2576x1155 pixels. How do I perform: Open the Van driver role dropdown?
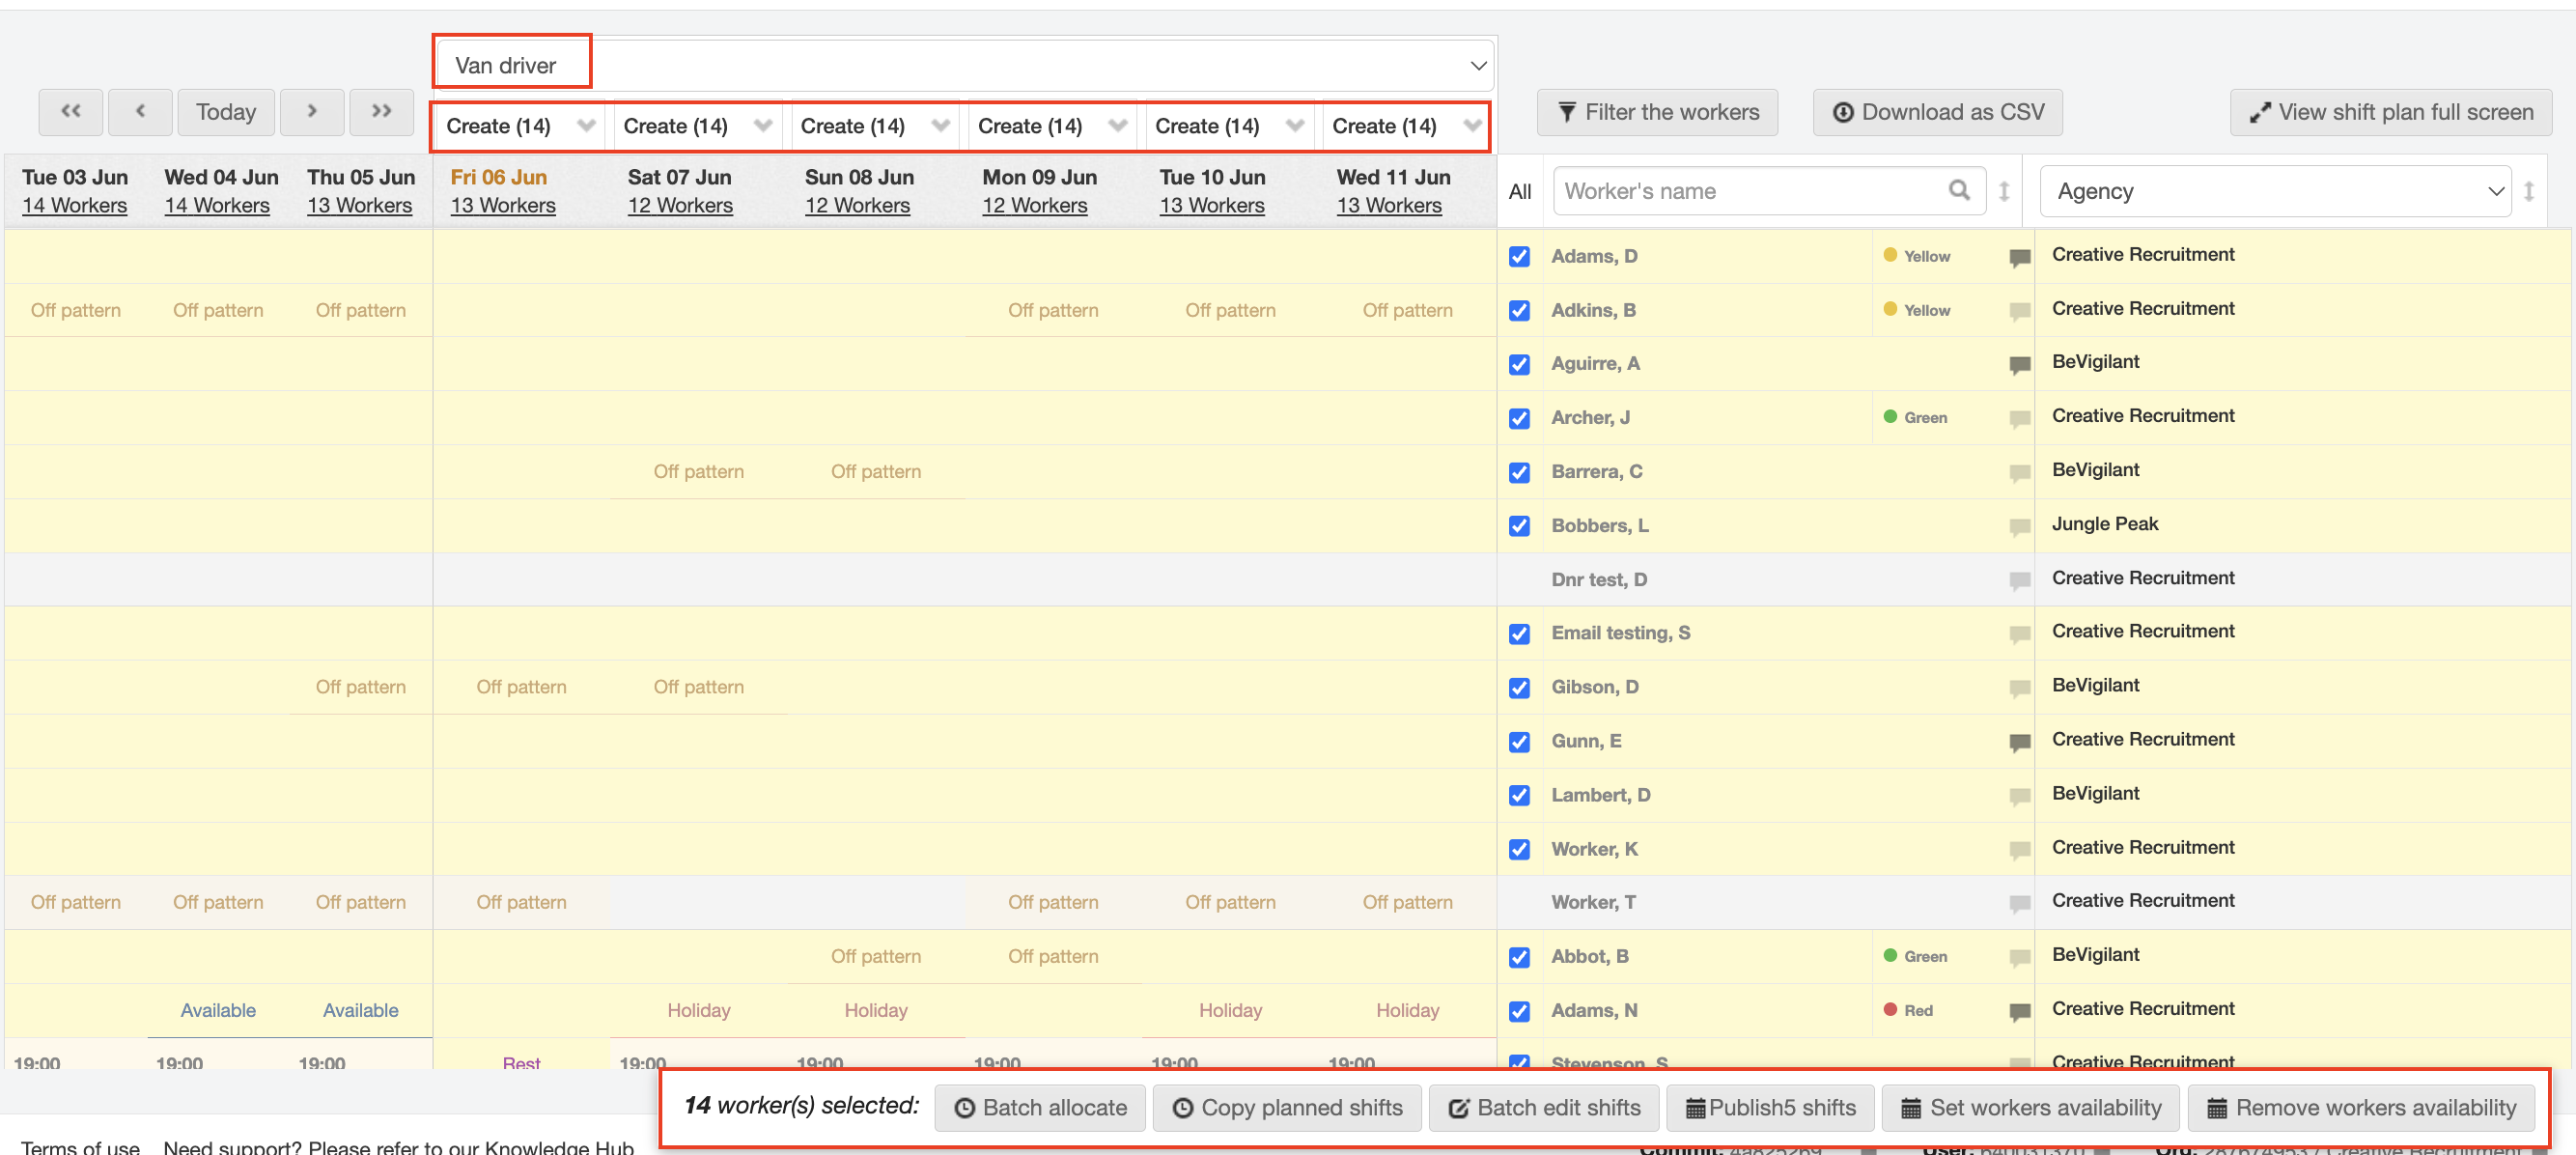(x=964, y=66)
